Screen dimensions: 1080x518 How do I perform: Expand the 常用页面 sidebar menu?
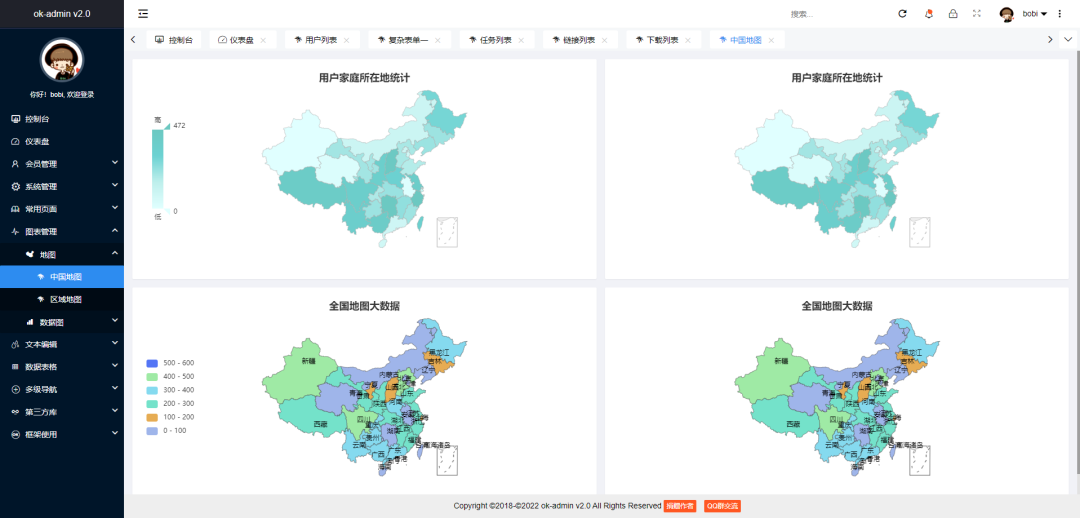click(62, 209)
